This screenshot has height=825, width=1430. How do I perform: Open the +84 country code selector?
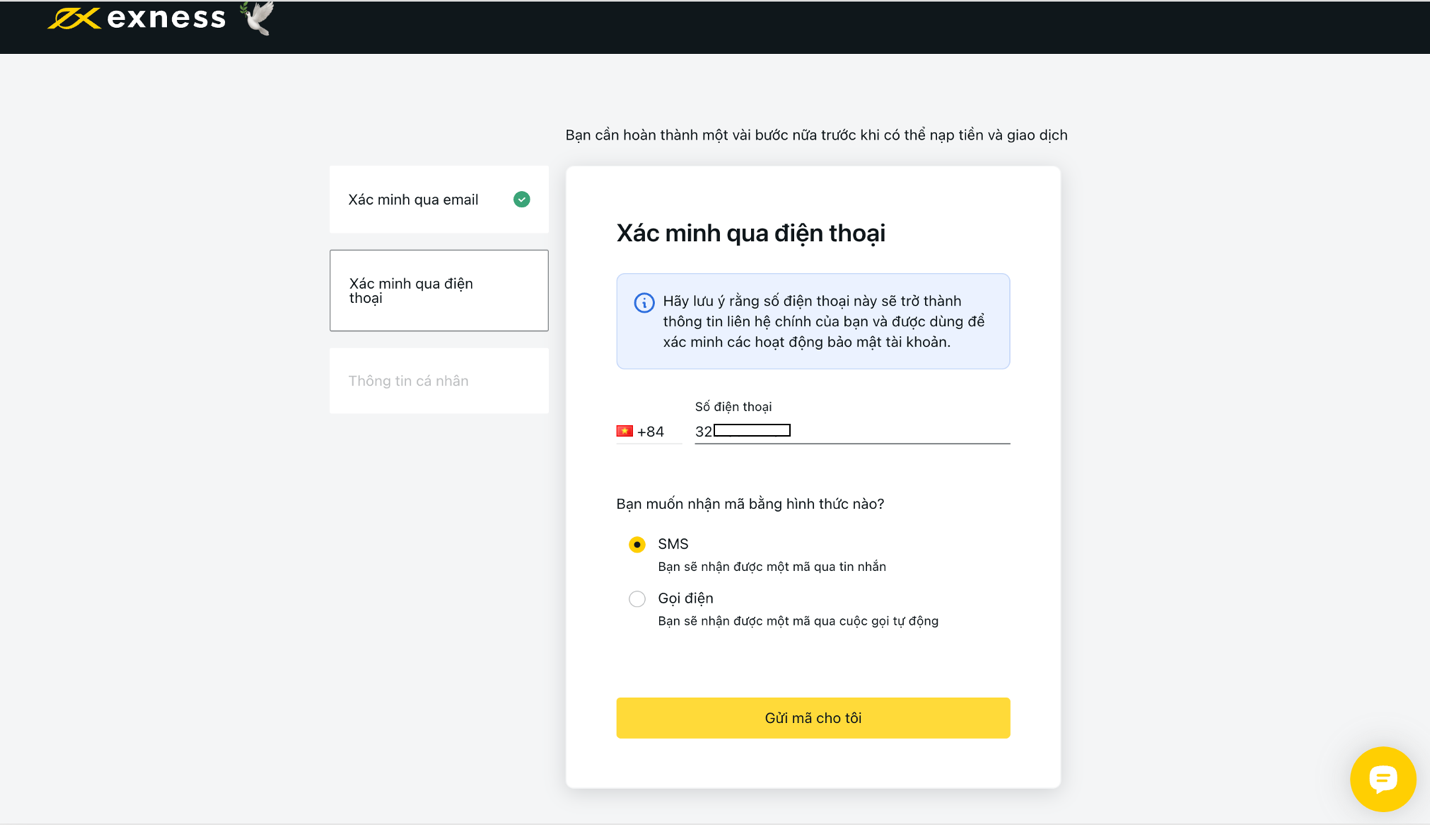pyautogui.click(x=650, y=432)
